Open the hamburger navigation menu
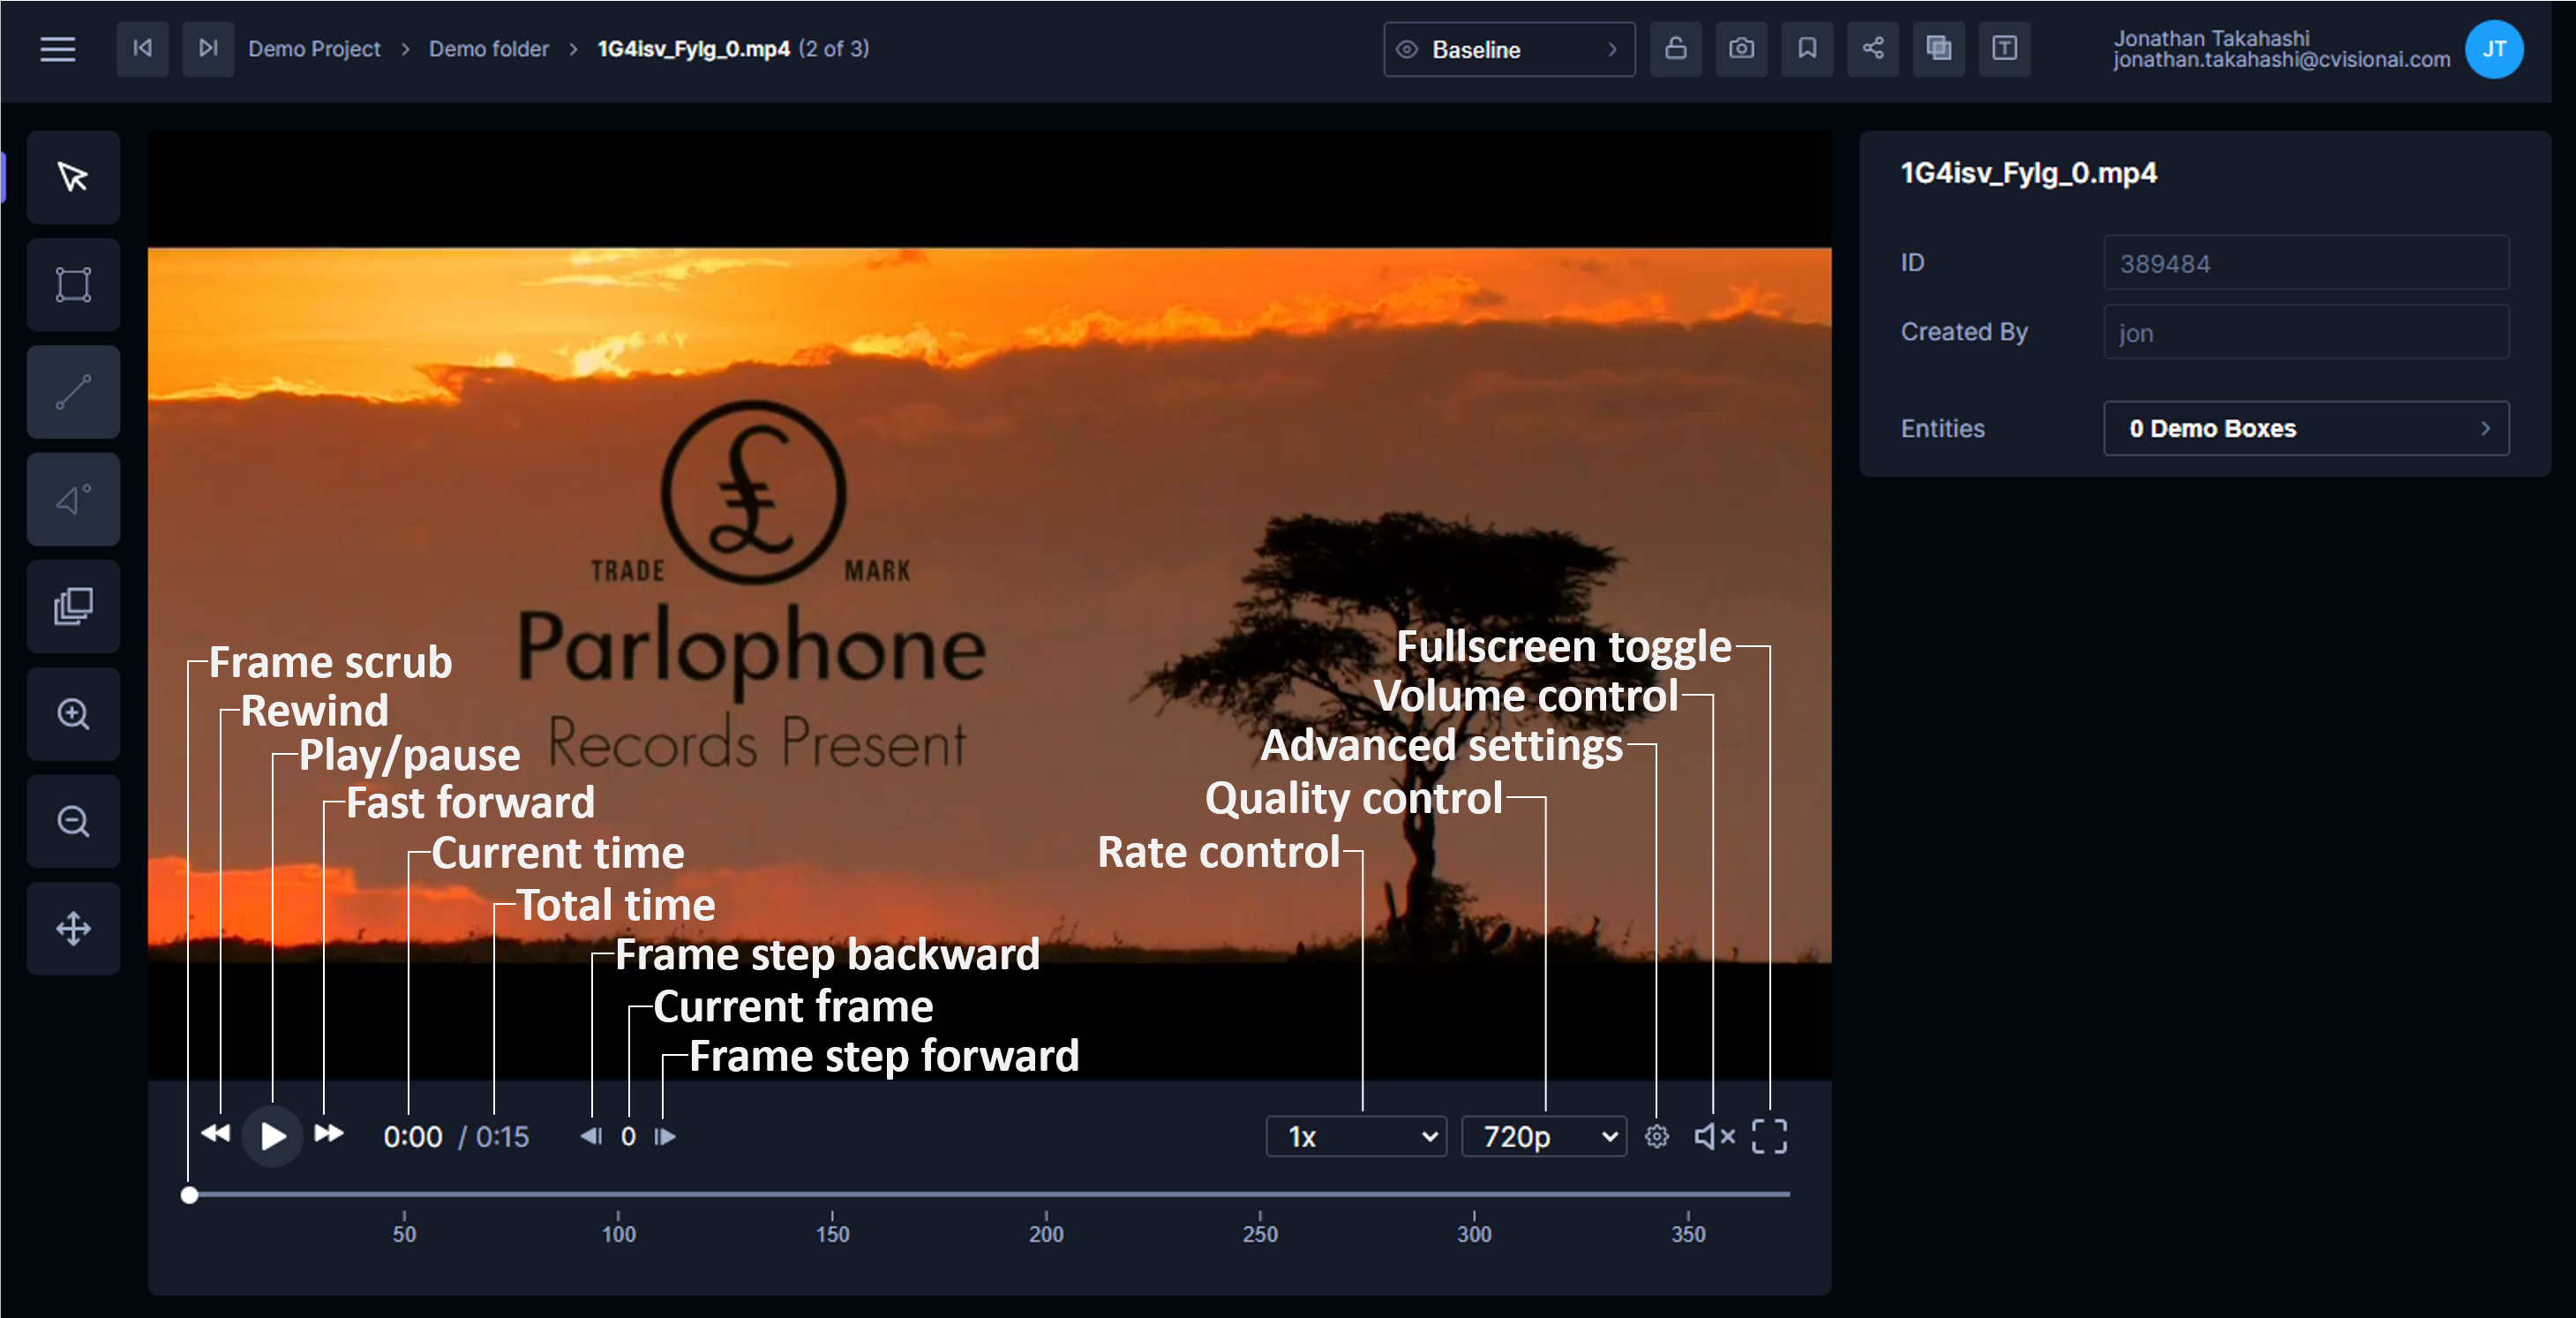 pos(57,49)
